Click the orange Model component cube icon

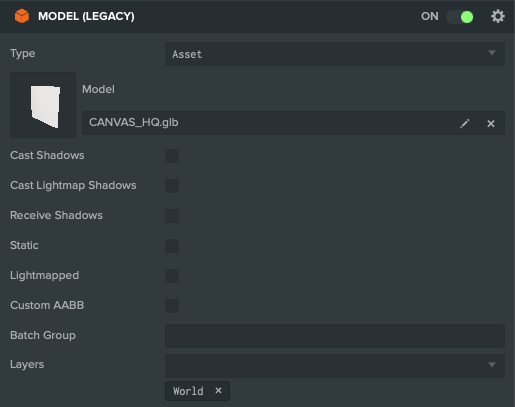[x=22, y=16]
